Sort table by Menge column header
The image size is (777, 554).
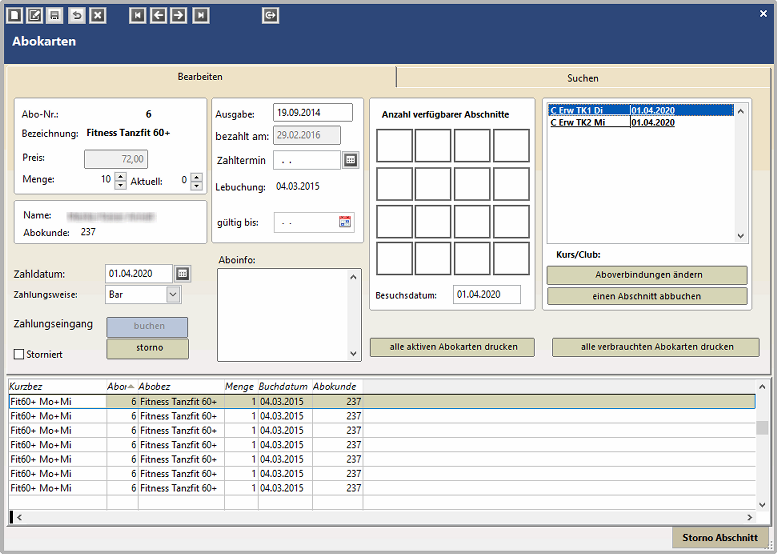click(241, 387)
